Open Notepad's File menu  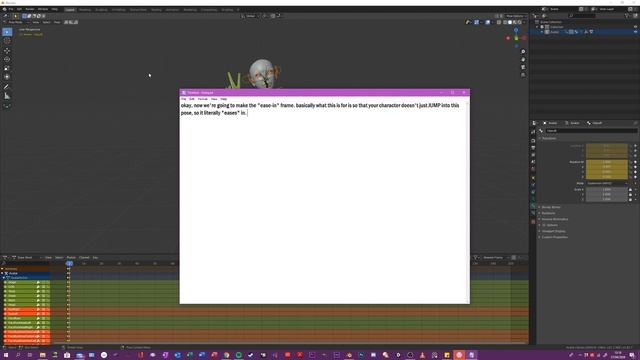pos(184,99)
